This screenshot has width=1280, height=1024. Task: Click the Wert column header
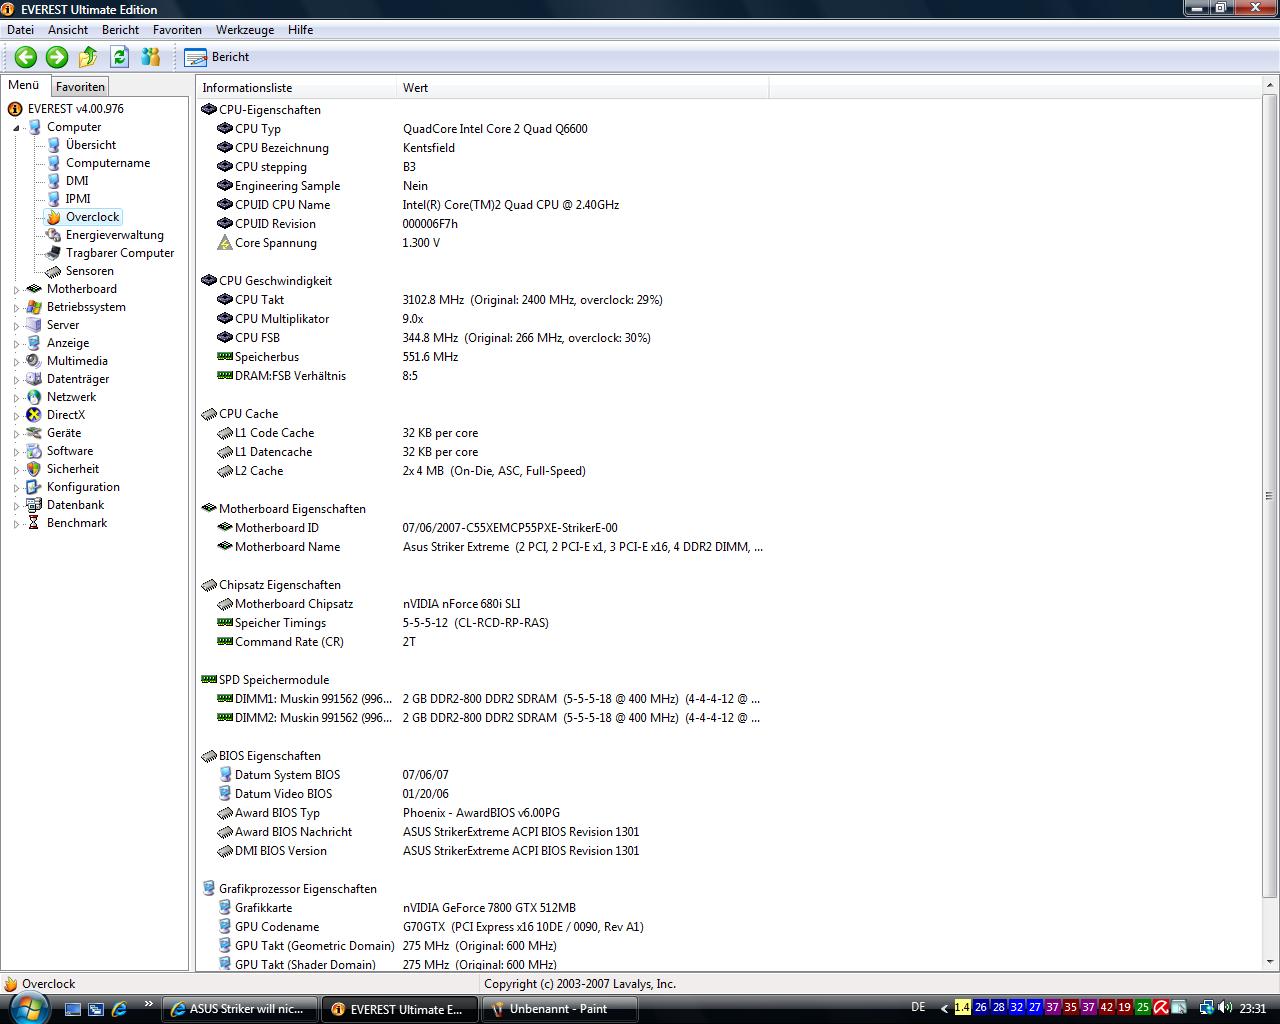(x=583, y=88)
